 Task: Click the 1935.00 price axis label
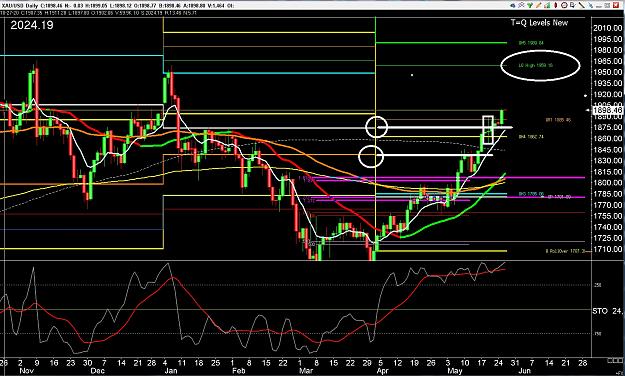pyautogui.click(x=607, y=83)
